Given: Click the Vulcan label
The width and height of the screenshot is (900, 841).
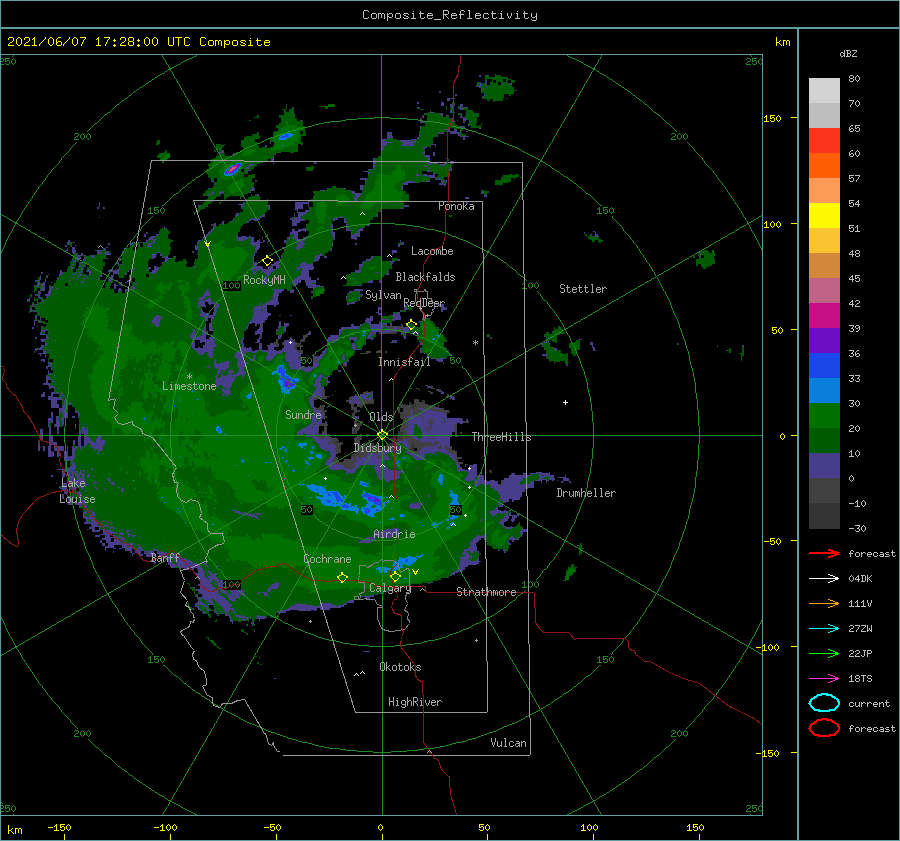Looking at the screenshot, I should coord(509,743).
